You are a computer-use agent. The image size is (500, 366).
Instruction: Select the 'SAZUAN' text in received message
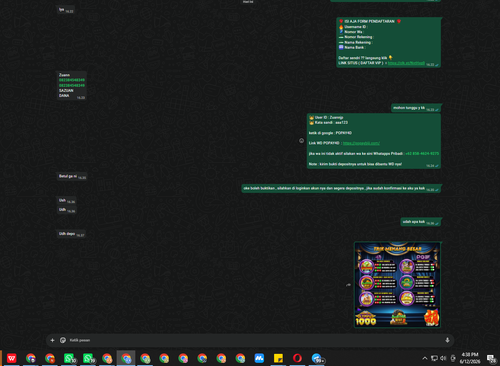(66, 90)
